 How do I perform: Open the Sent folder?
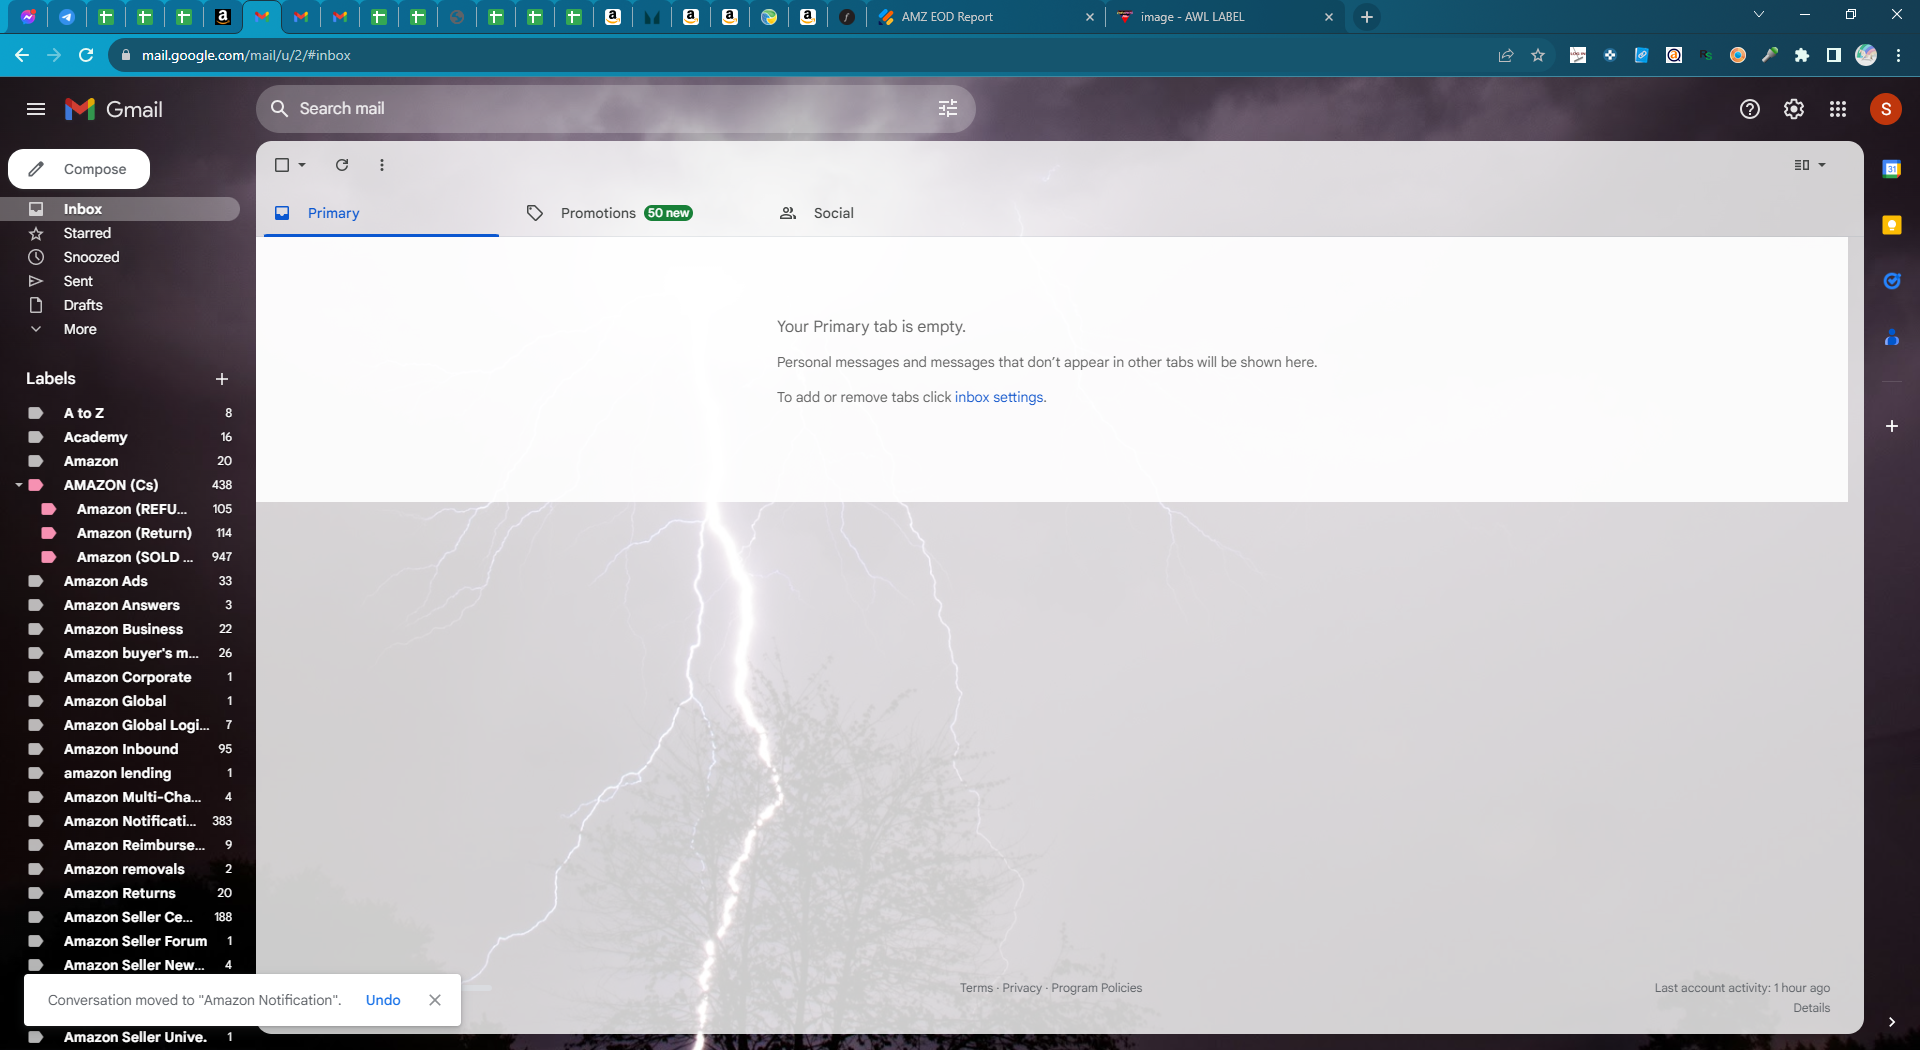coord(120,281)
